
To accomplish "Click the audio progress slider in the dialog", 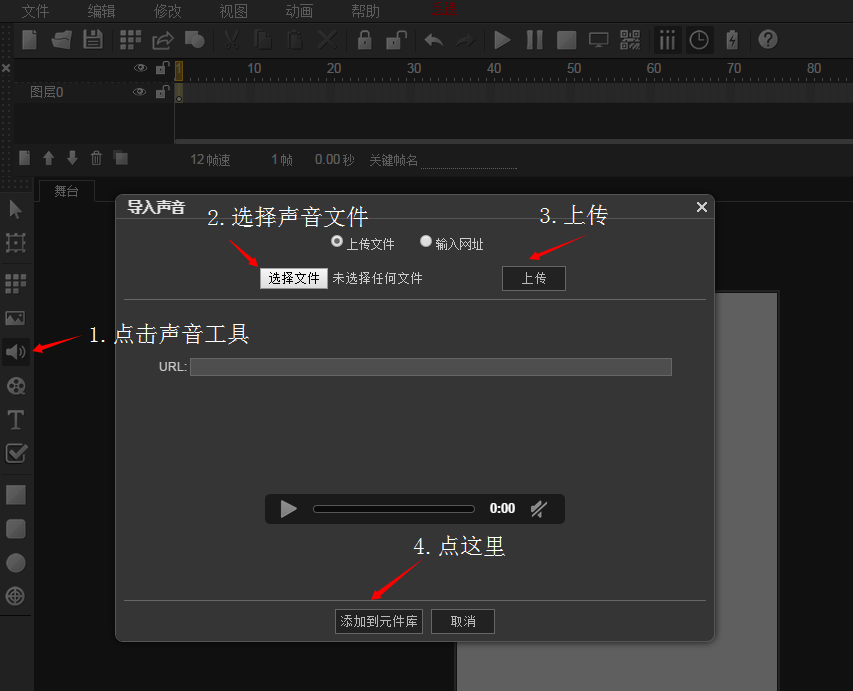I will click(394, 508).
